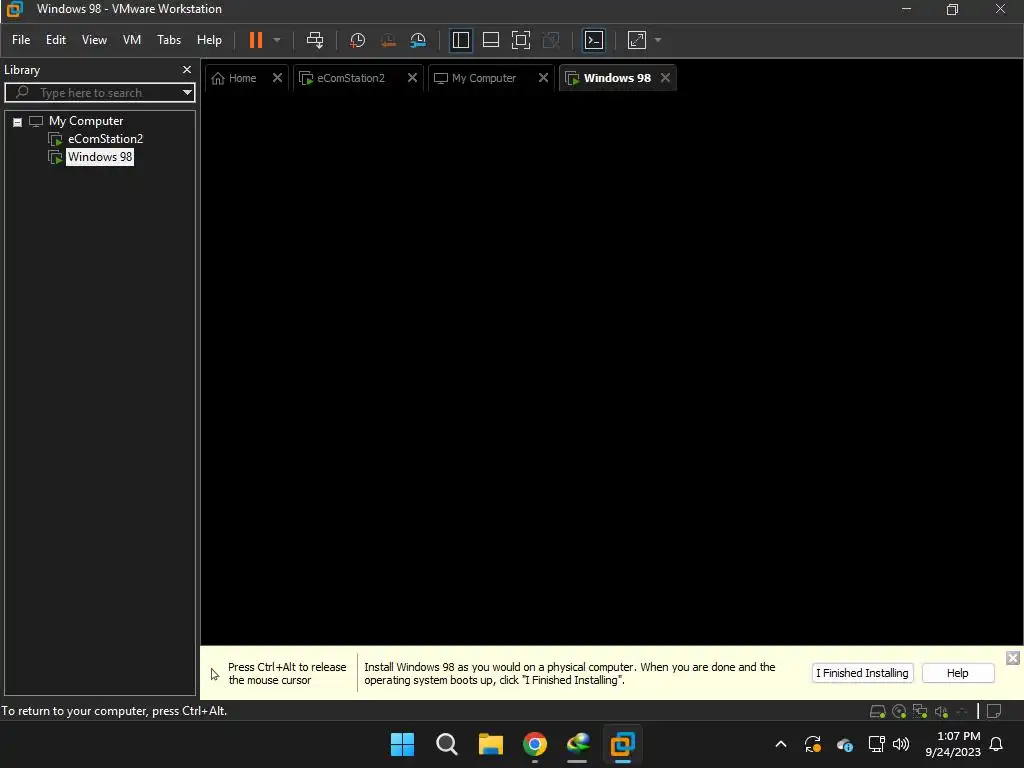The width and height of the screenshot is (1024, 768).
Task: Open the Tabs menu
Action: click(168, 40)
